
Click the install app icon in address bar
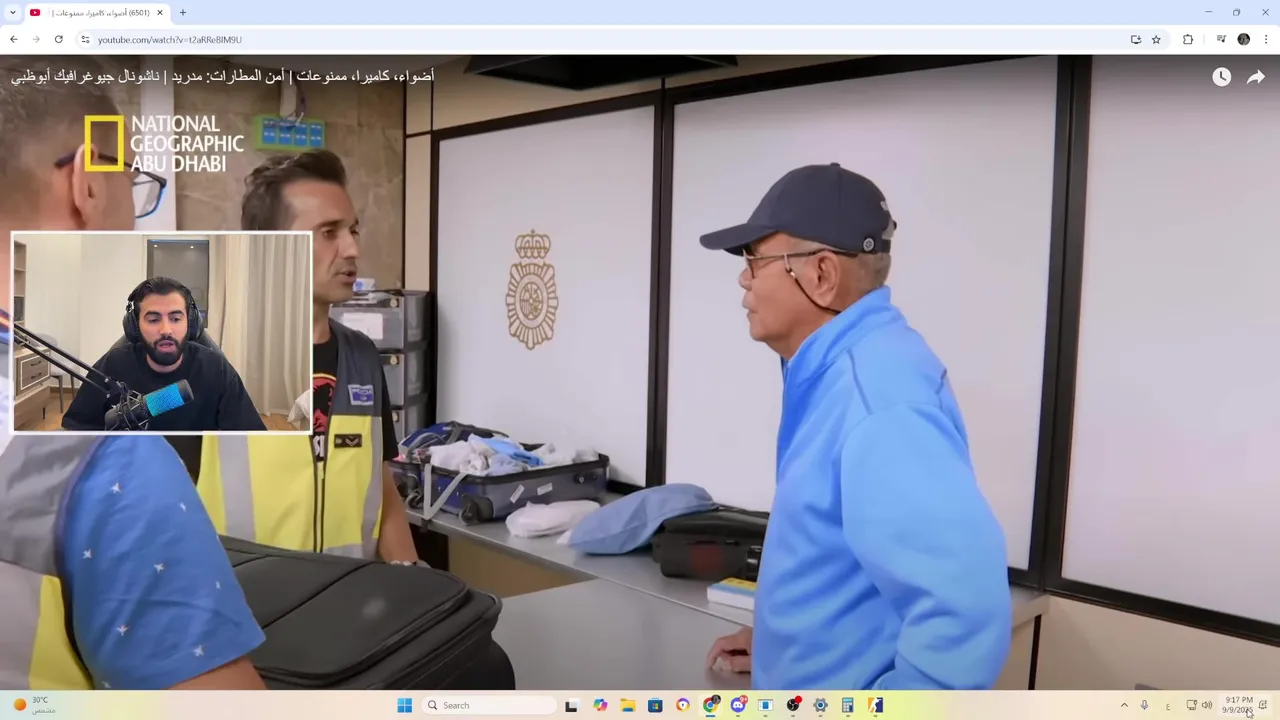(1136, 39)
